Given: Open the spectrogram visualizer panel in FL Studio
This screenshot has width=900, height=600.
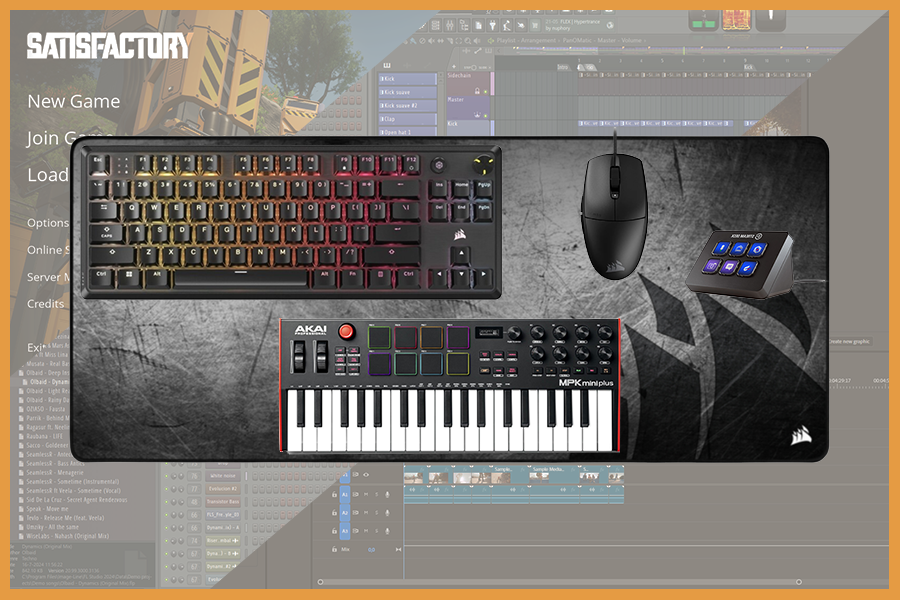Looking at the screenshot, I should pyautogui.click(x=736, y=20).
